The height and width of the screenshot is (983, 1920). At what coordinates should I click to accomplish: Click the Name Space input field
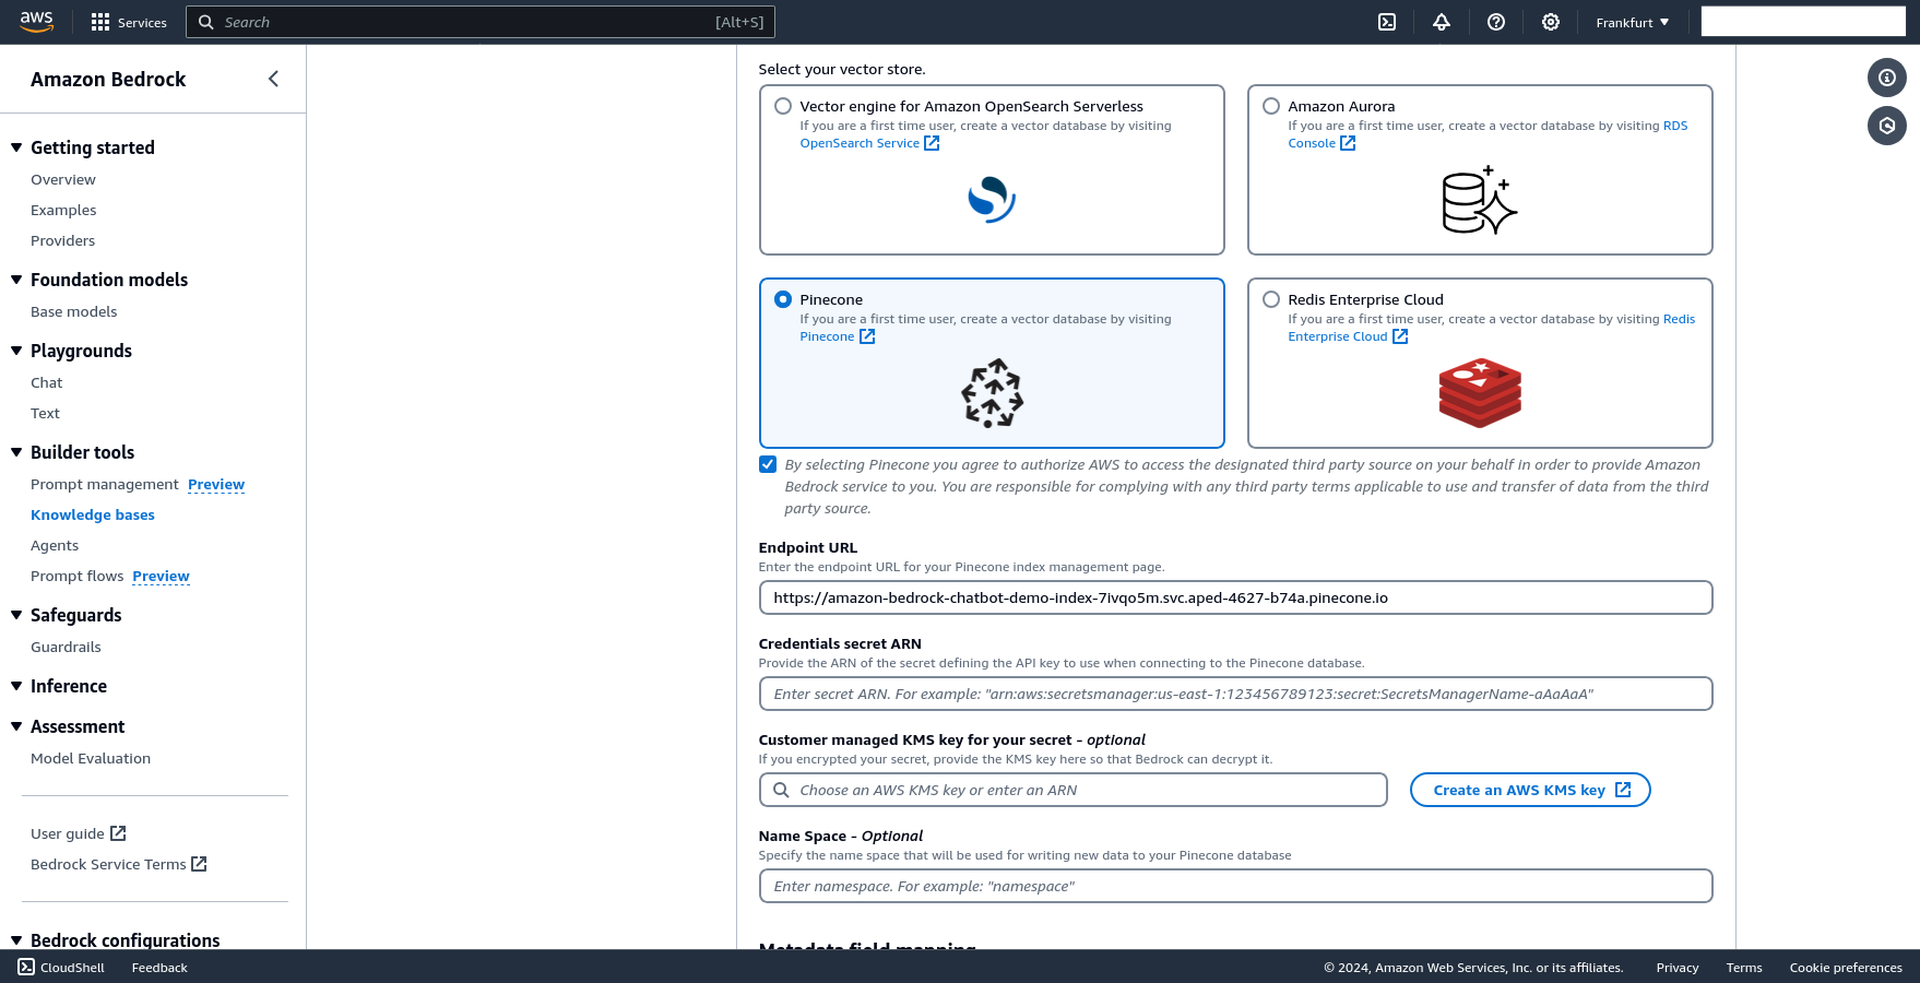click(1236, 886)
